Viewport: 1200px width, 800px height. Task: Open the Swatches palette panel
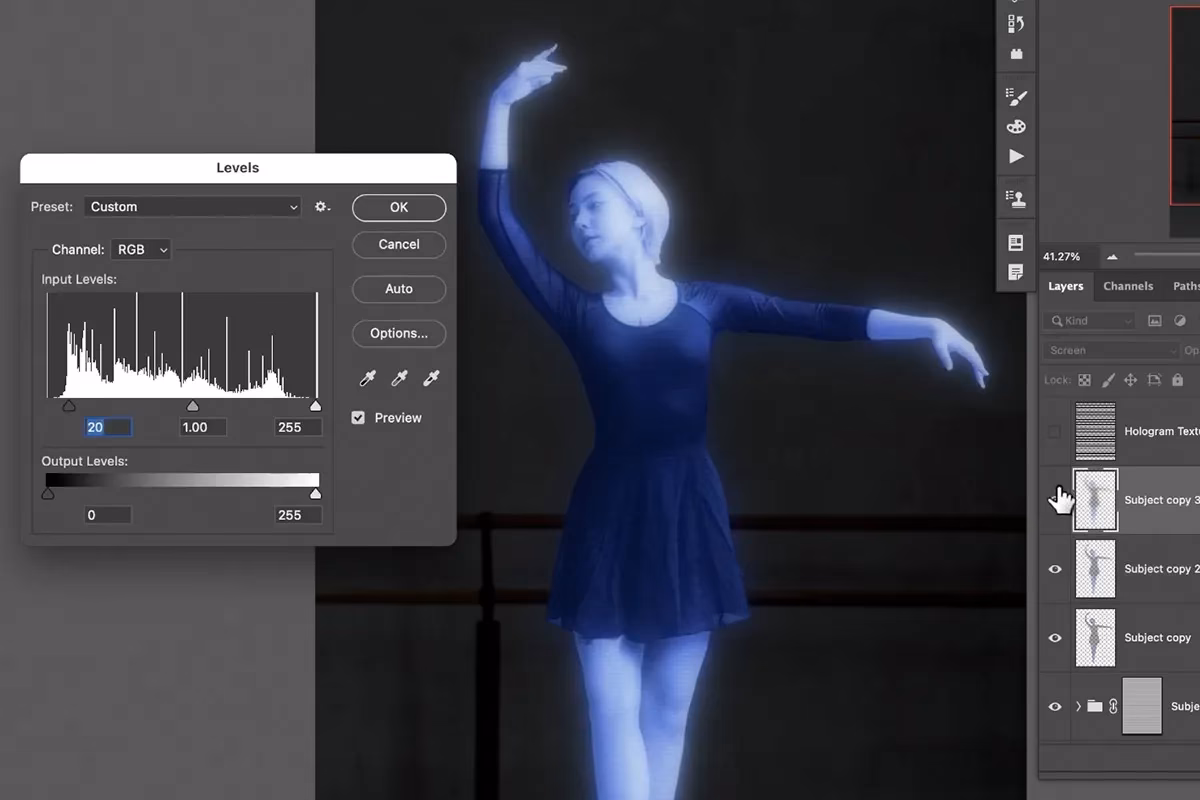(1016, 127)
